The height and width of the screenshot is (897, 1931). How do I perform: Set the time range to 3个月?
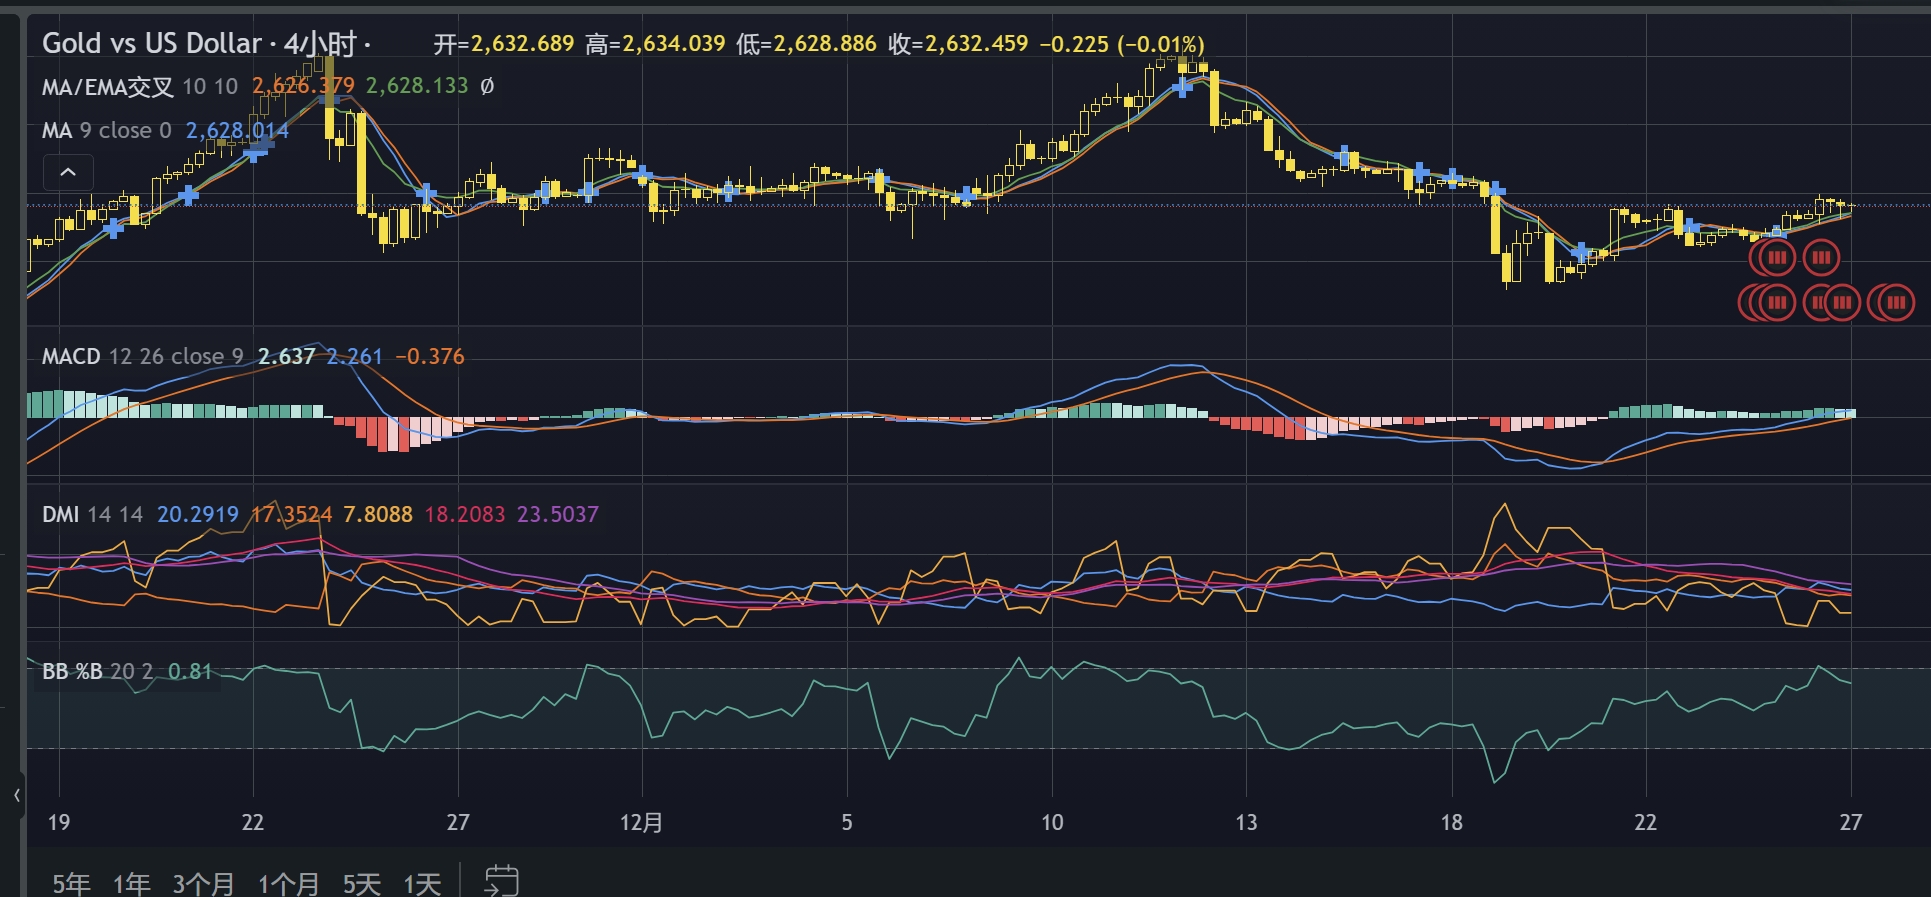(x=203, y=884)
